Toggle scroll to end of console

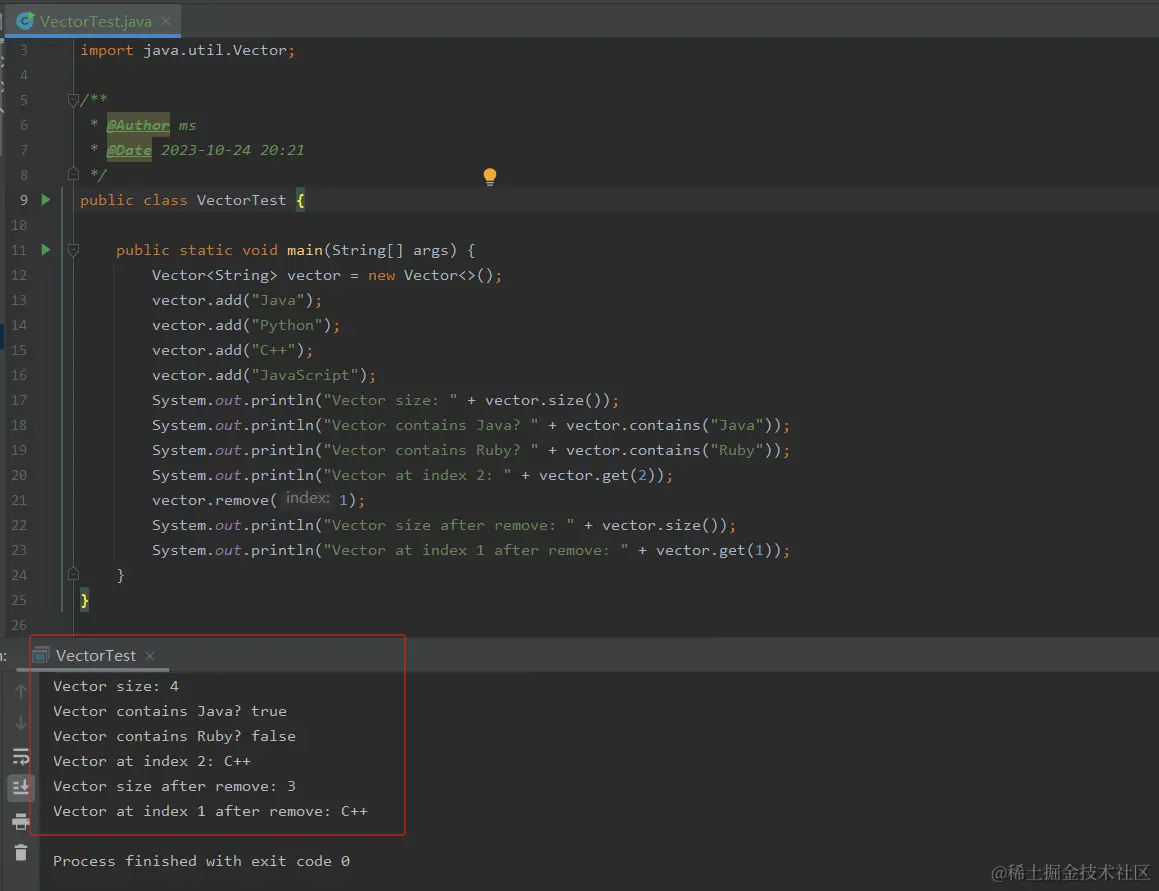click(x=21, y=787)
